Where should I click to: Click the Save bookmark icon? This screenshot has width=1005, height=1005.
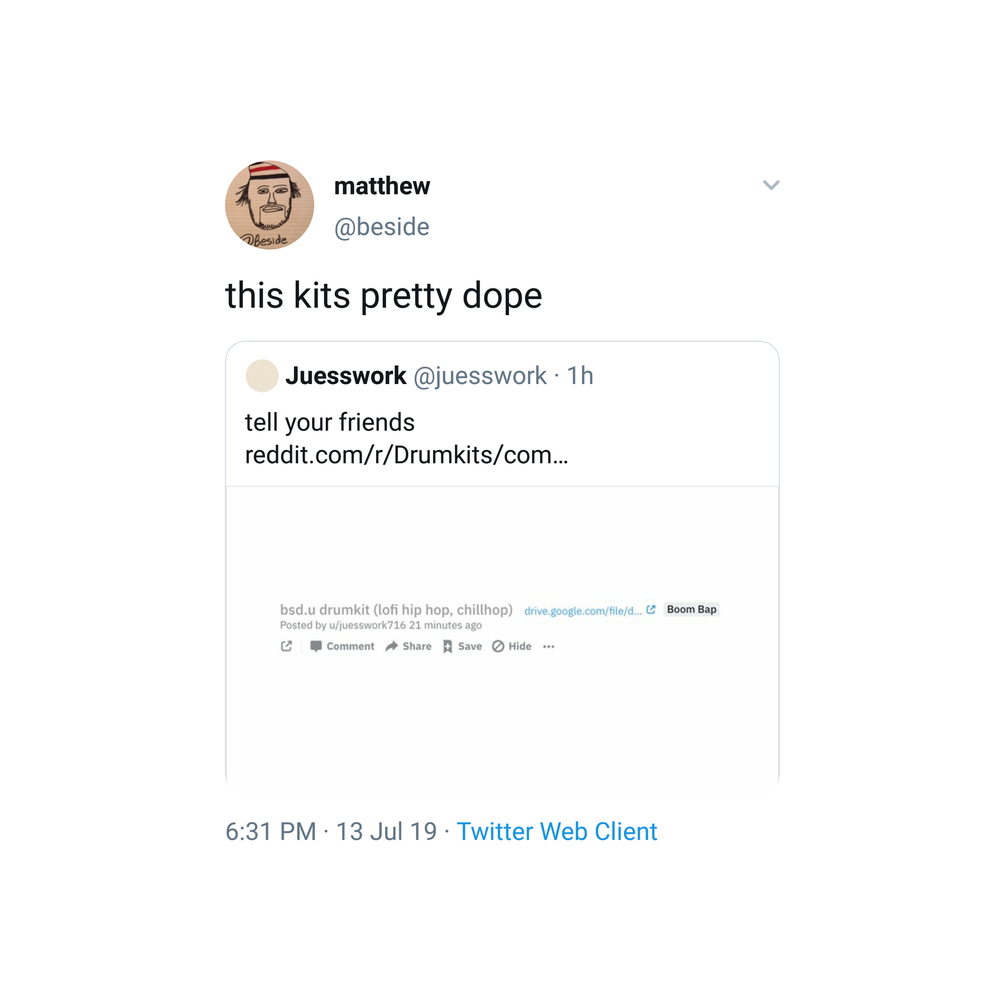[447, 646]
